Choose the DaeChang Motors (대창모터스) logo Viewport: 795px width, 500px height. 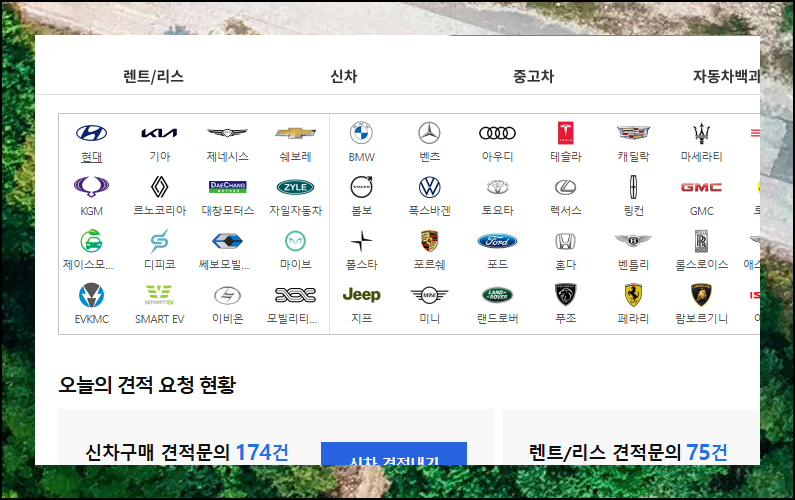[x=228, y=187]
